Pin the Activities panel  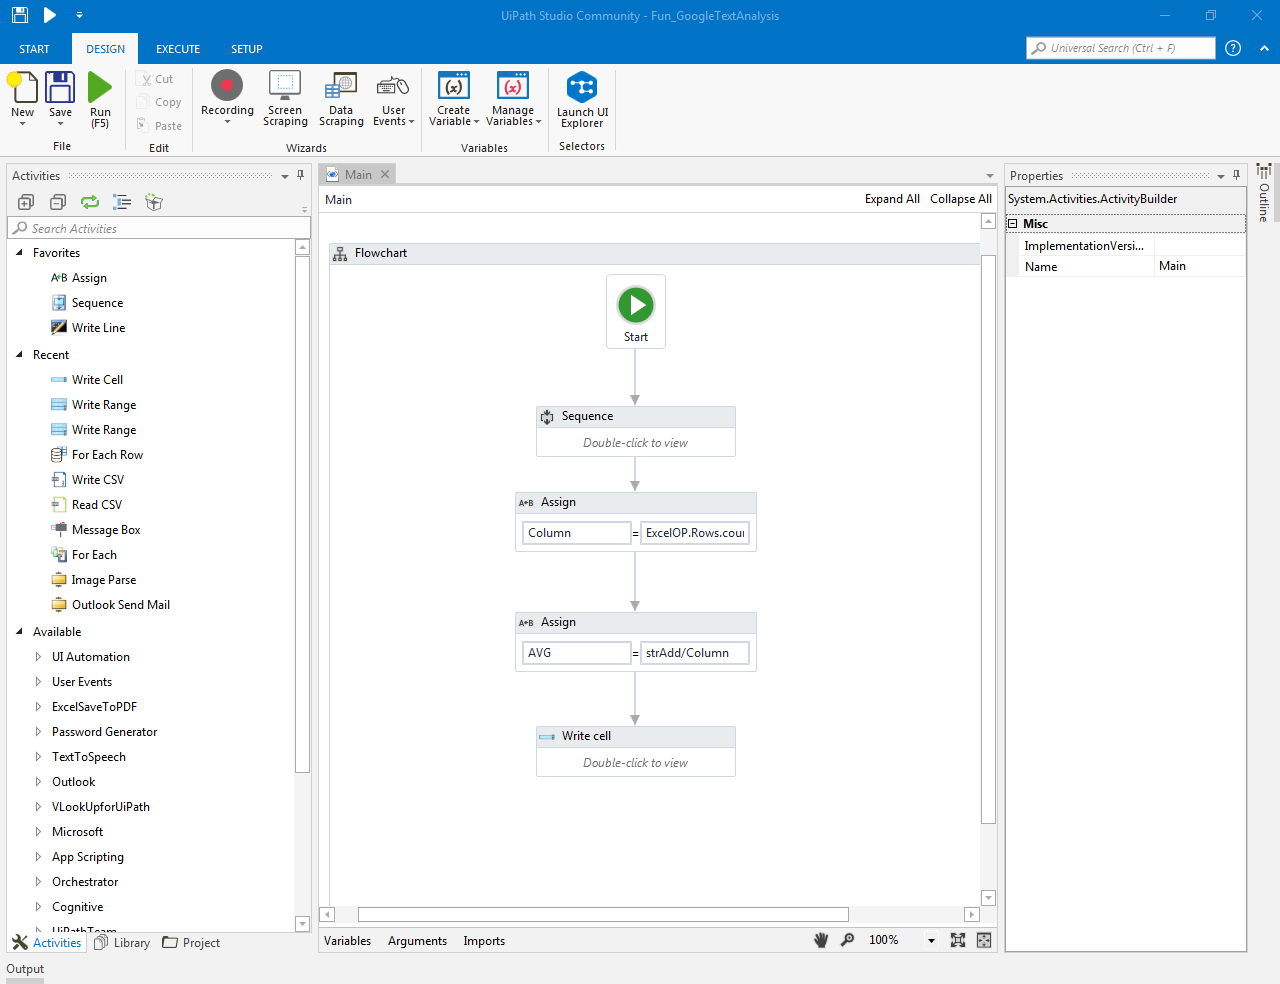pyautogui.click(x=300, y=175)
